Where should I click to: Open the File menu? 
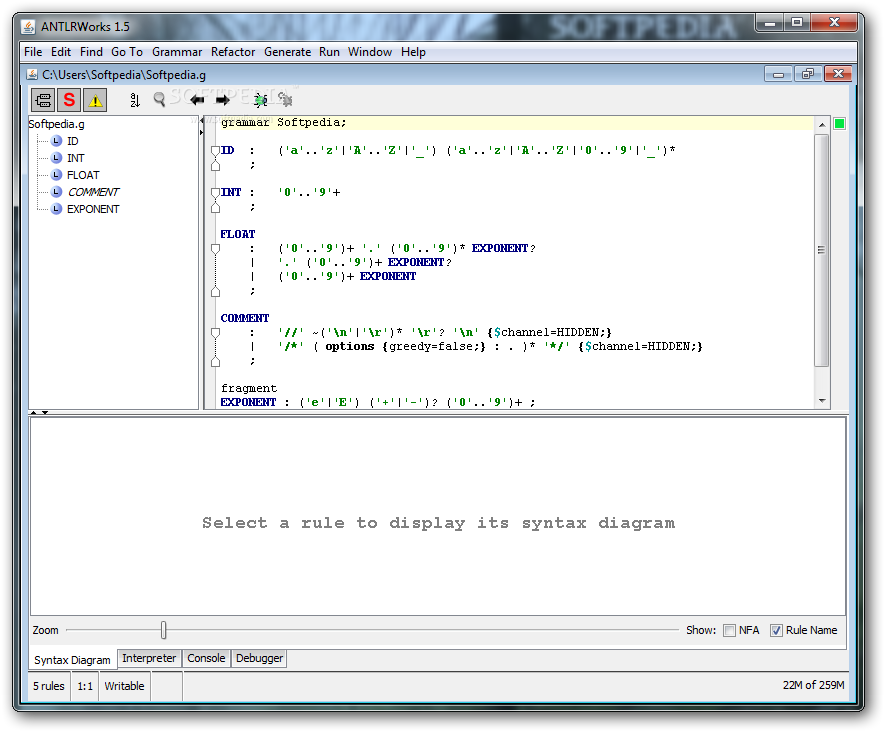pyautogui.click(x=33, y=52)
